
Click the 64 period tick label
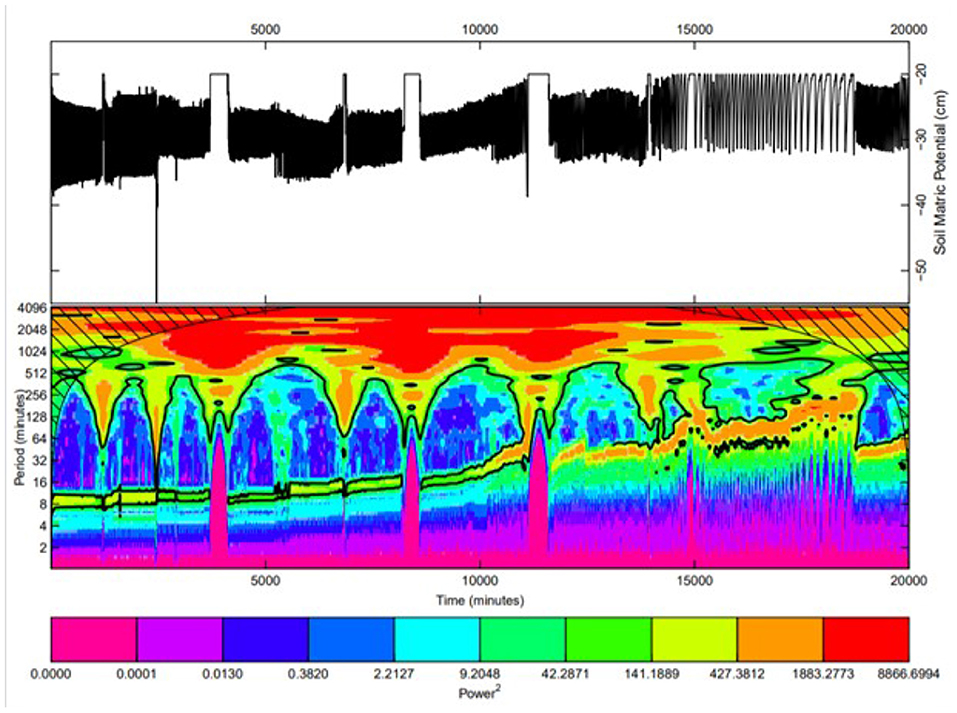click(40, 439)
